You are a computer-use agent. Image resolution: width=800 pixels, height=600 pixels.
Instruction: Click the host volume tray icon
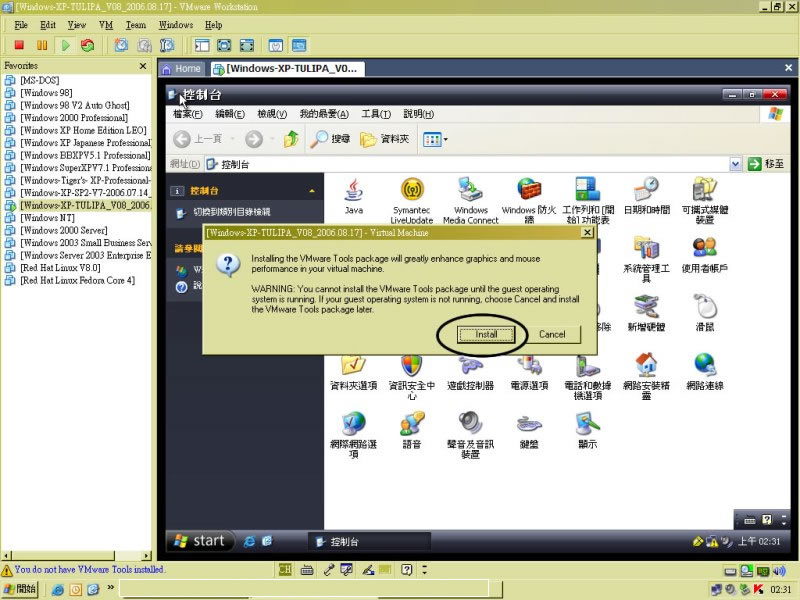click(779, 571)
